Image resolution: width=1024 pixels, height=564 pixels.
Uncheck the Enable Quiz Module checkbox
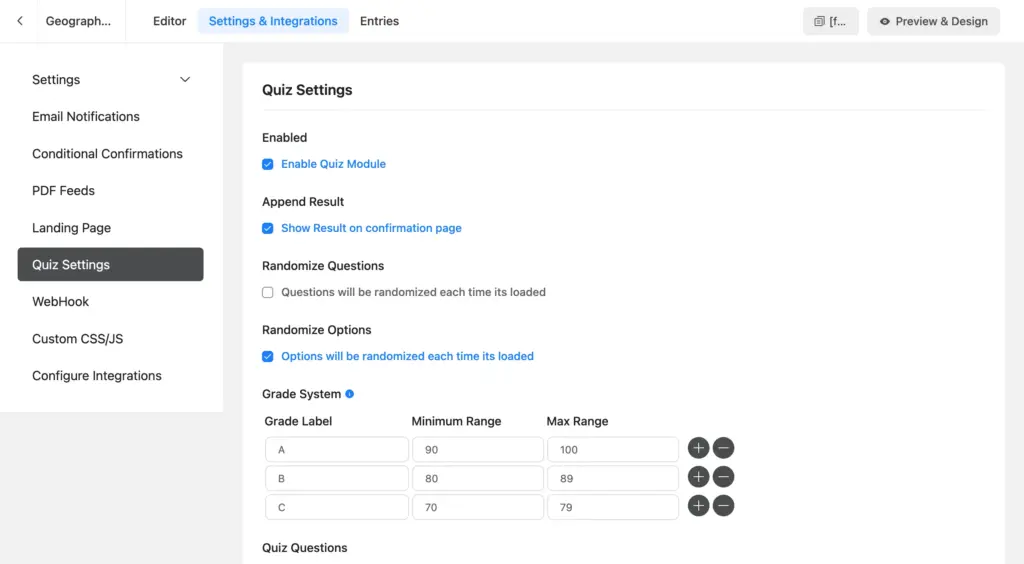[268, 164]
